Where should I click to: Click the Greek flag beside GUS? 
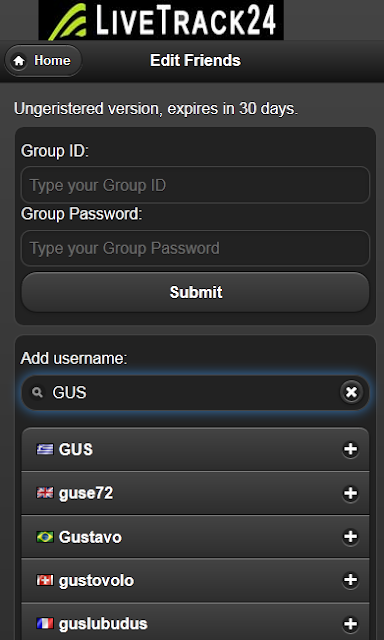[45, 449]
